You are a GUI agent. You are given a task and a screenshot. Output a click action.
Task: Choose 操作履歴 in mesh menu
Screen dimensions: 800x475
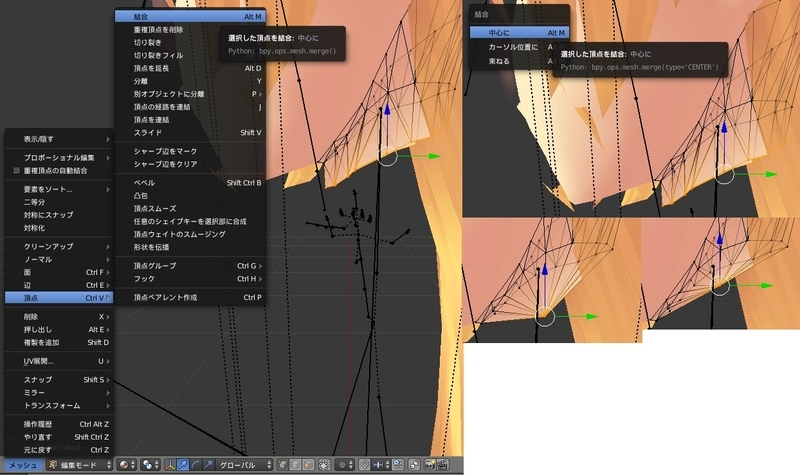click(59, 424)
